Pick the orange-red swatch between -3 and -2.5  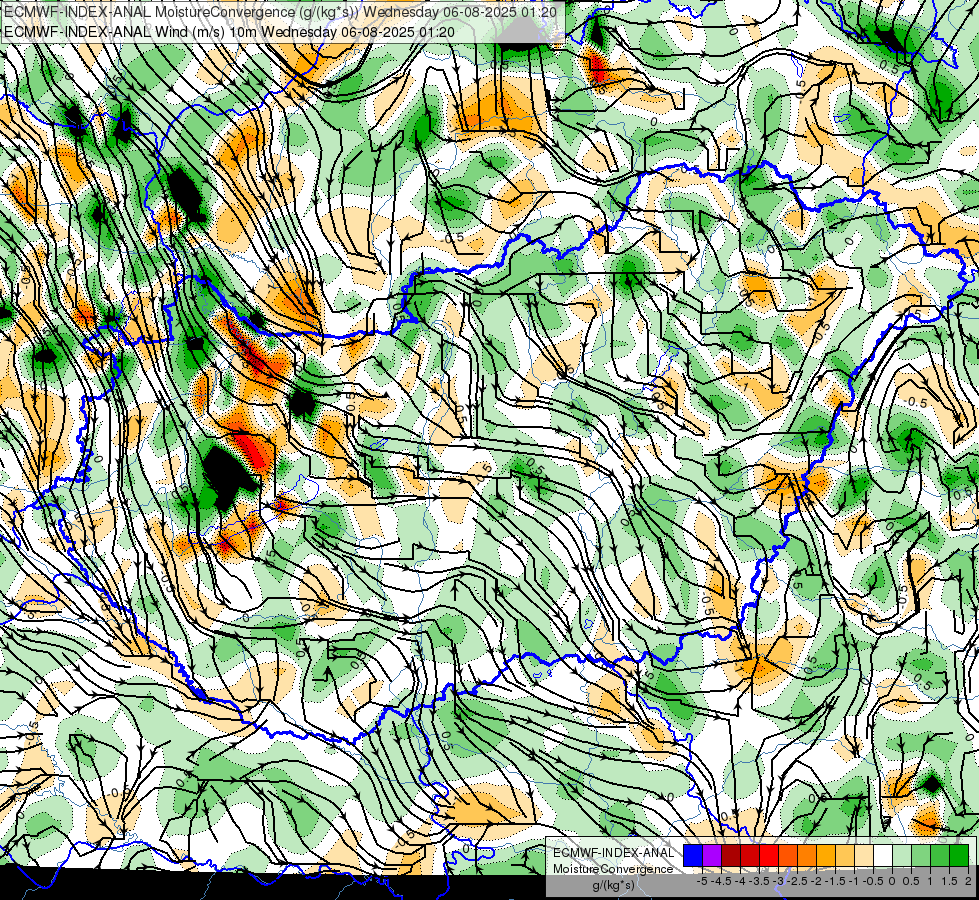tap(788, 856)
